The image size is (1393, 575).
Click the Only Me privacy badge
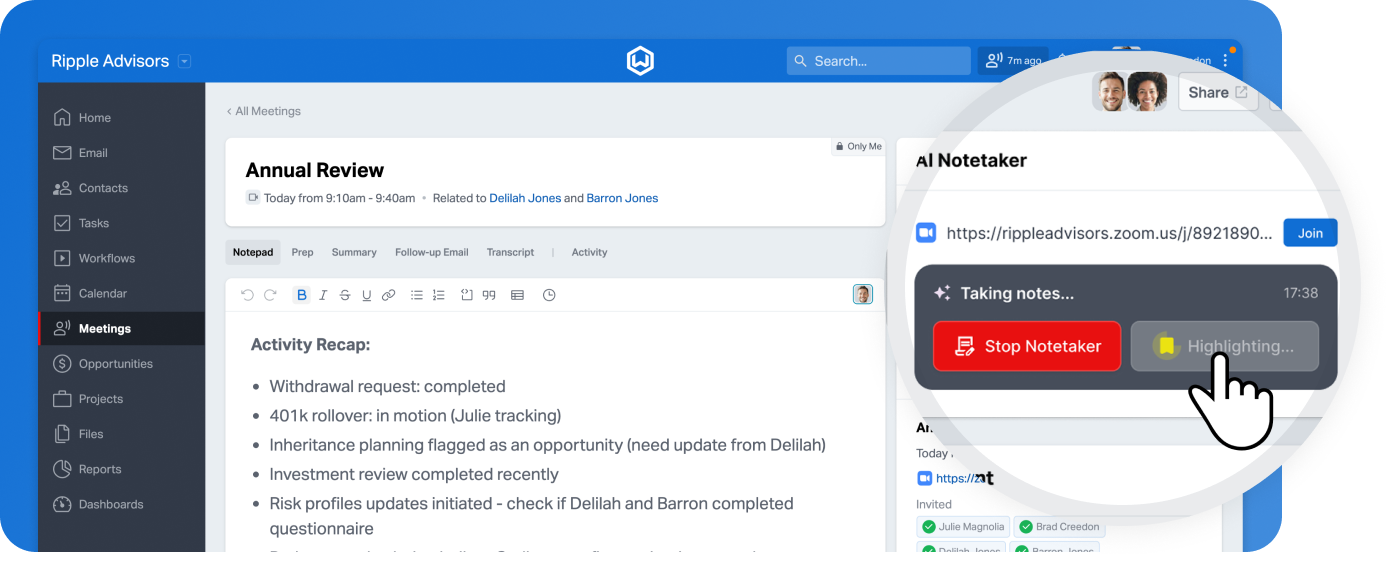[859, 147]
